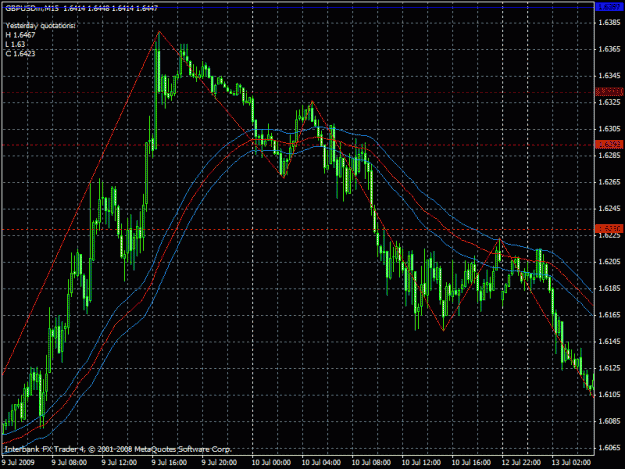
Task: Click the '10 Jul 00:00' time axis label
Action: click(271, 463)
